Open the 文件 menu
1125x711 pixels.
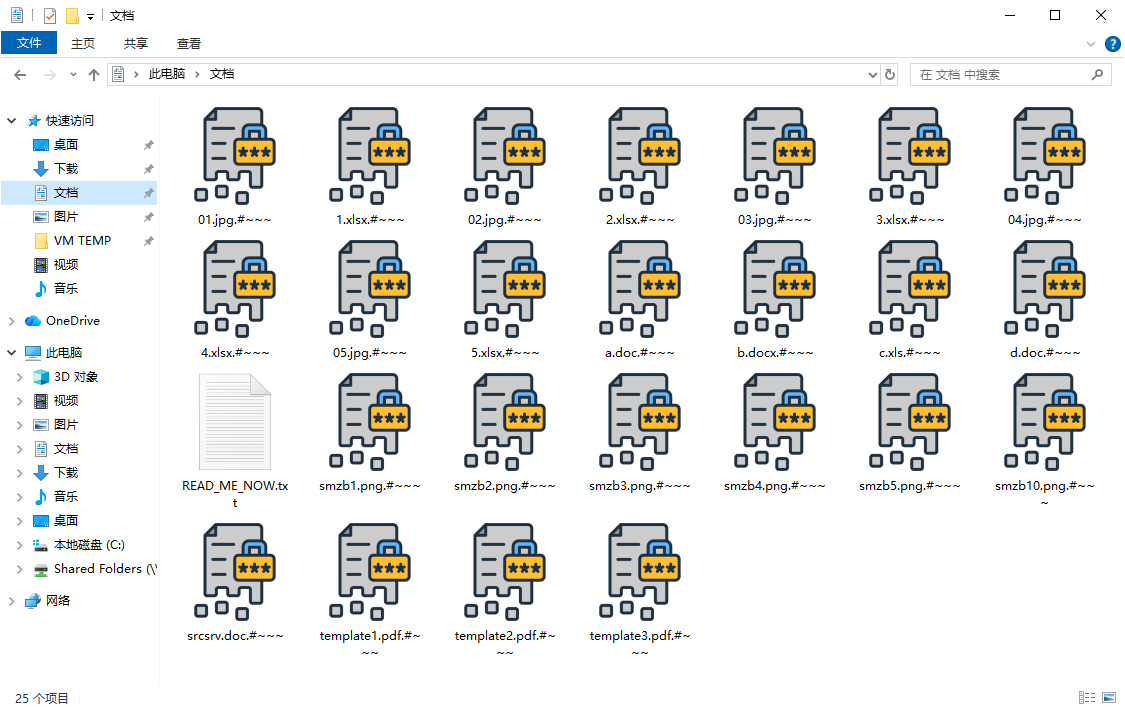(29, 43)
